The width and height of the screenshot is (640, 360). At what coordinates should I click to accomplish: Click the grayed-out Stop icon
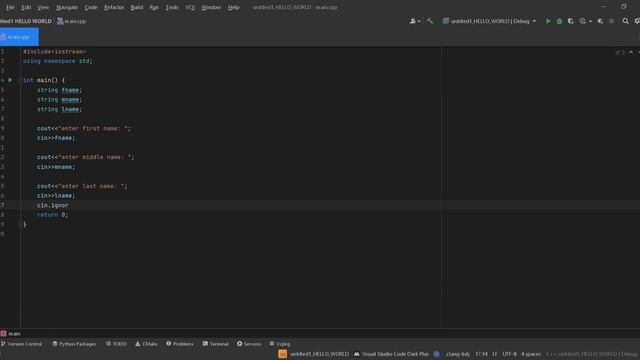coord(611,21)
